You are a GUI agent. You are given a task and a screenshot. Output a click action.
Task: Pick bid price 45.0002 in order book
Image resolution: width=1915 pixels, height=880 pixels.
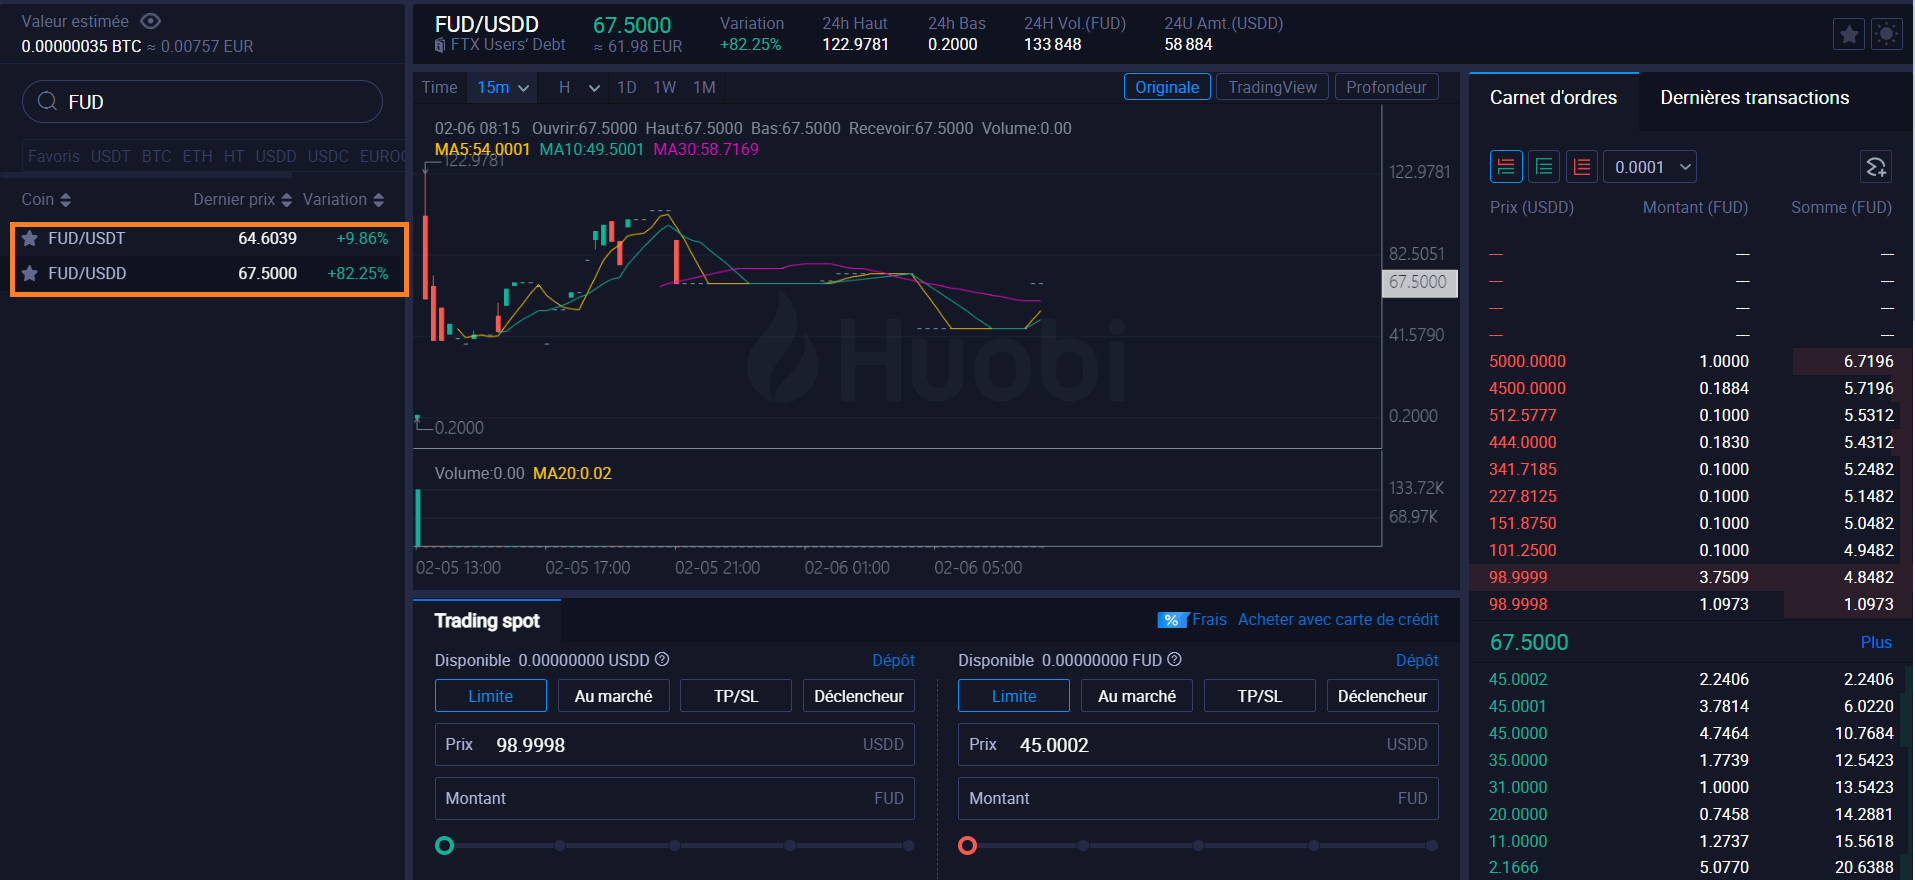[1518, 679]
